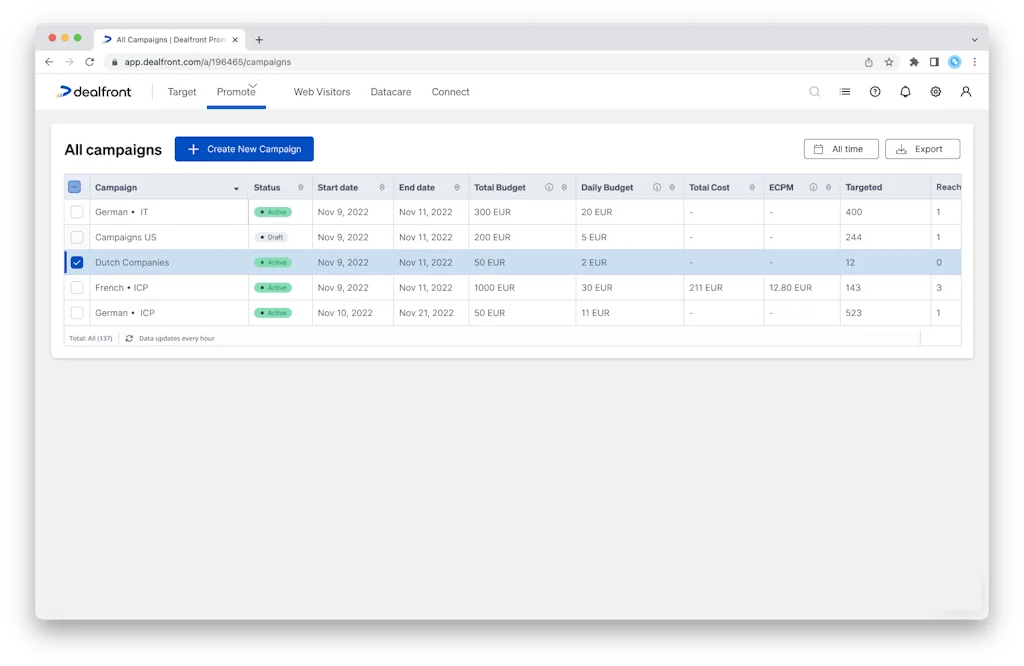
Task: Click the list view icon beside search
Action: click(x=844, y=91)
